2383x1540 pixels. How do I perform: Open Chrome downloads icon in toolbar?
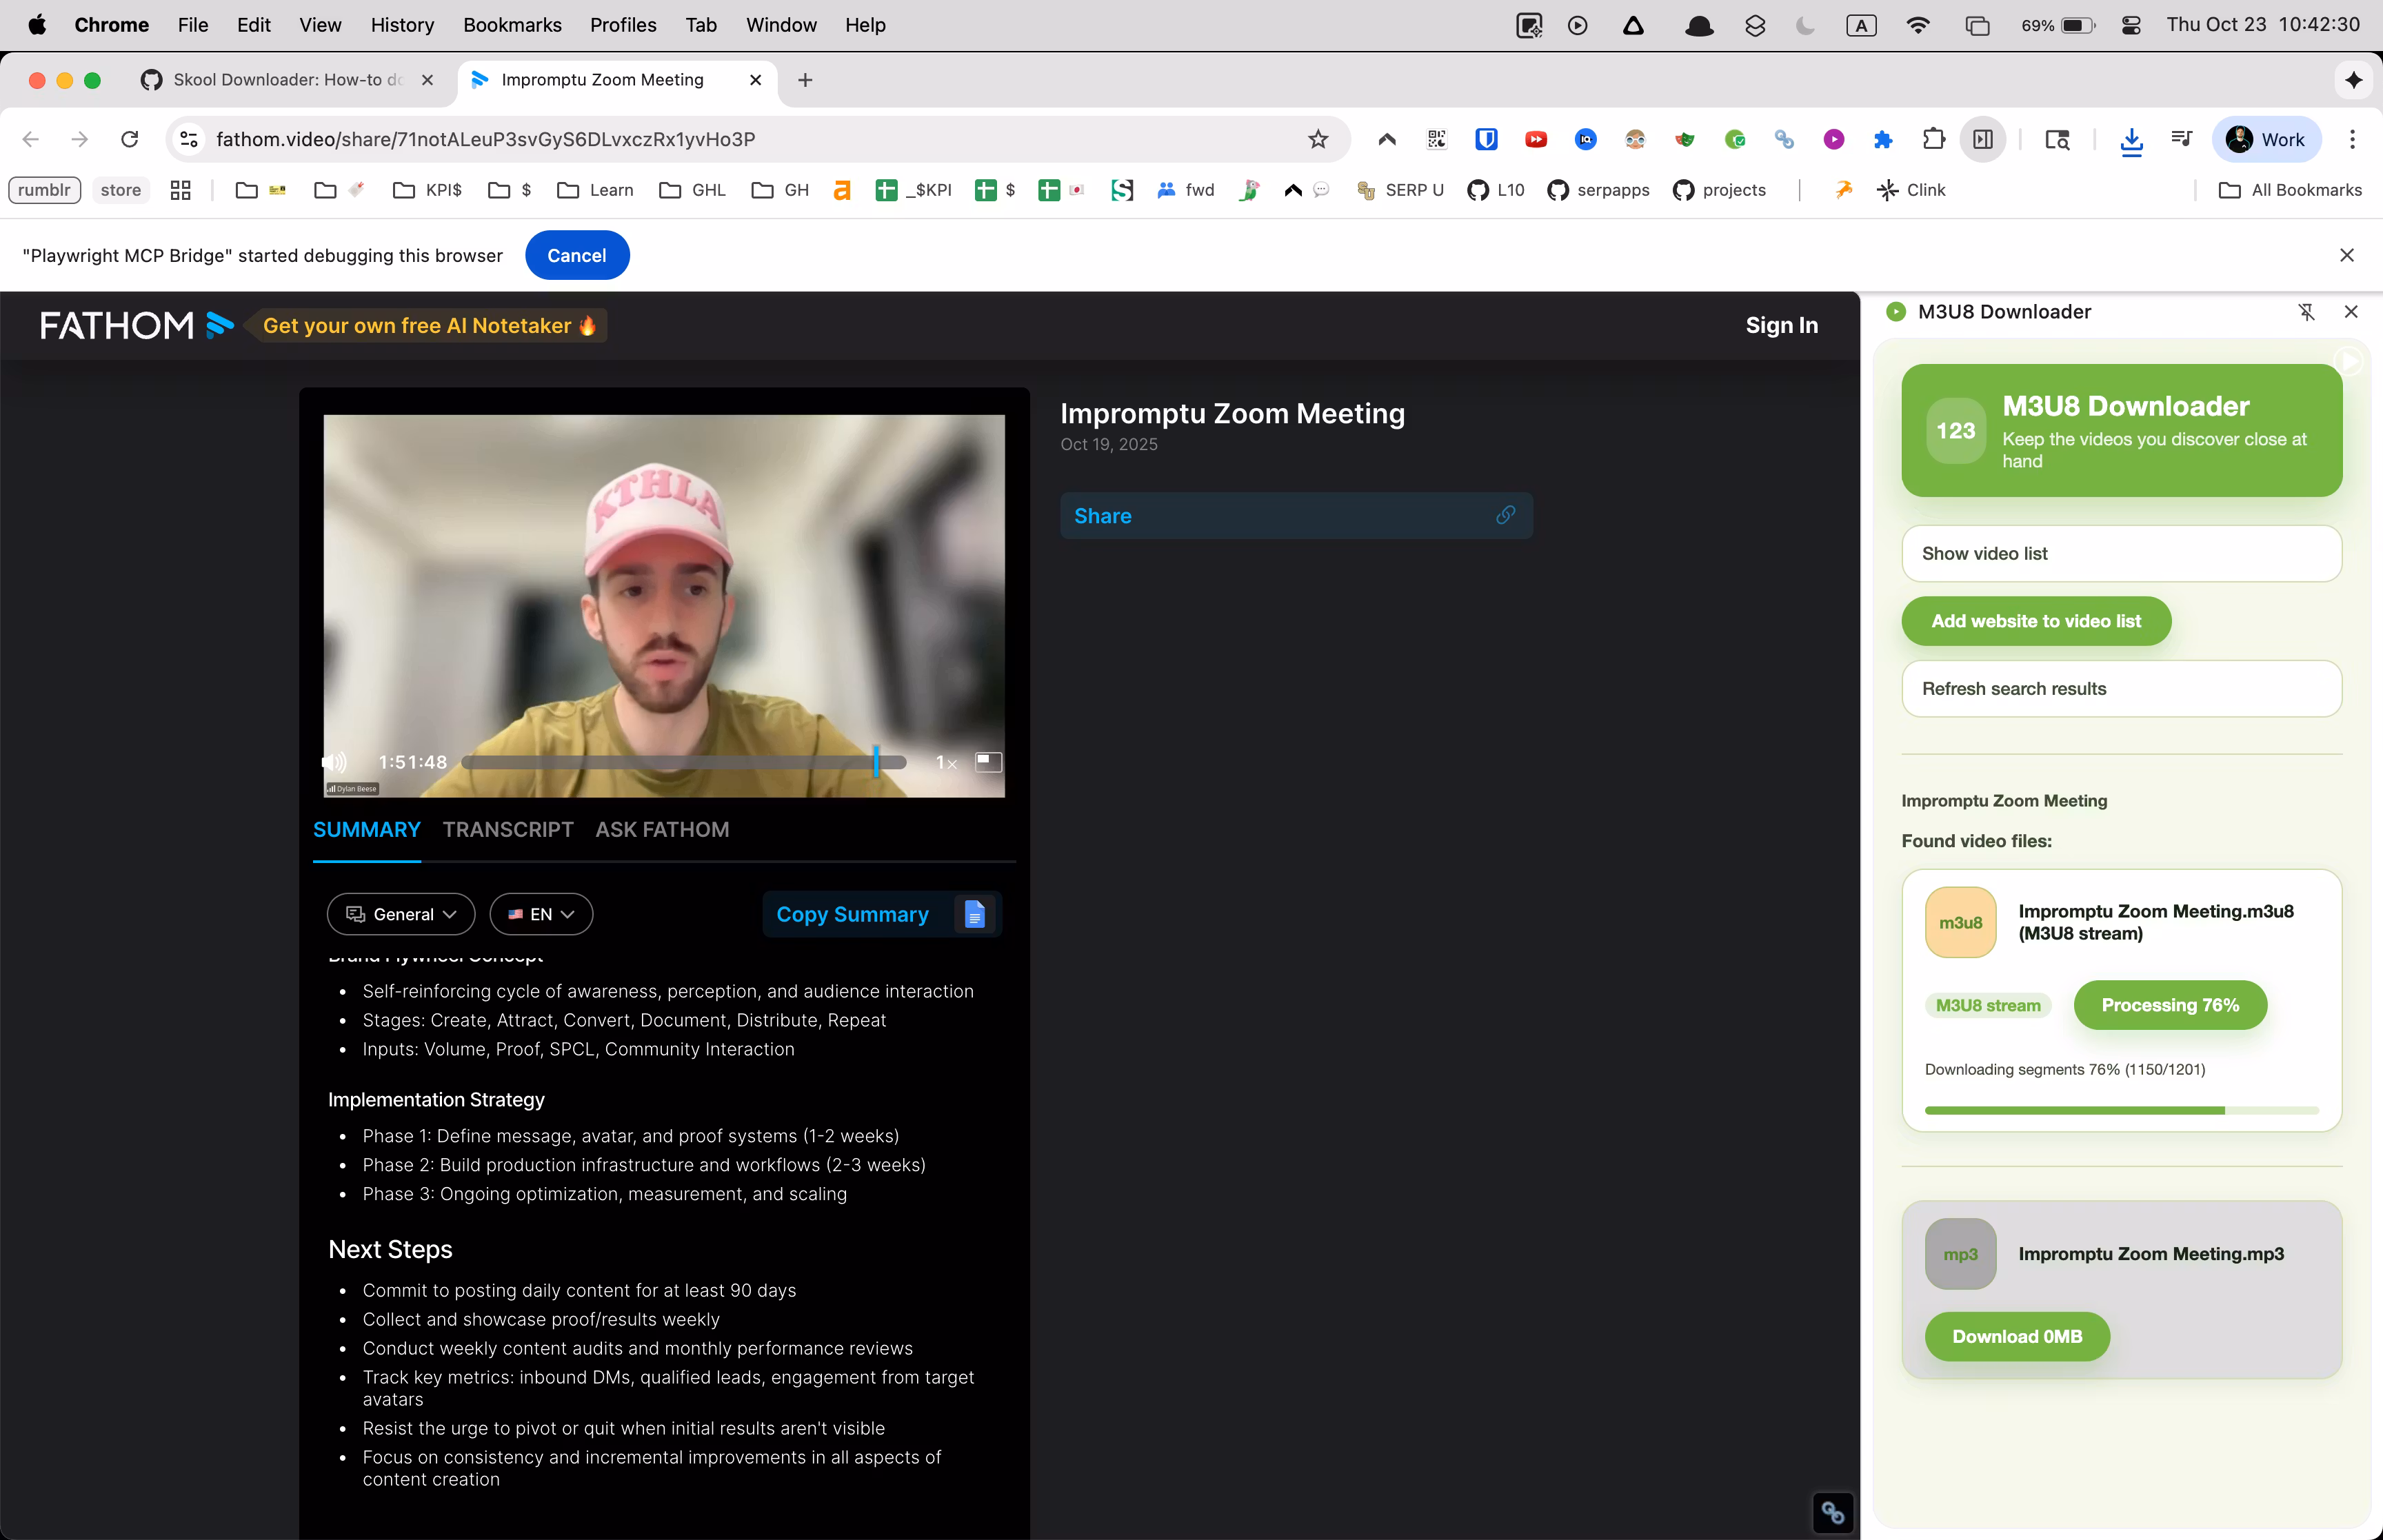tap(2131, 140)
